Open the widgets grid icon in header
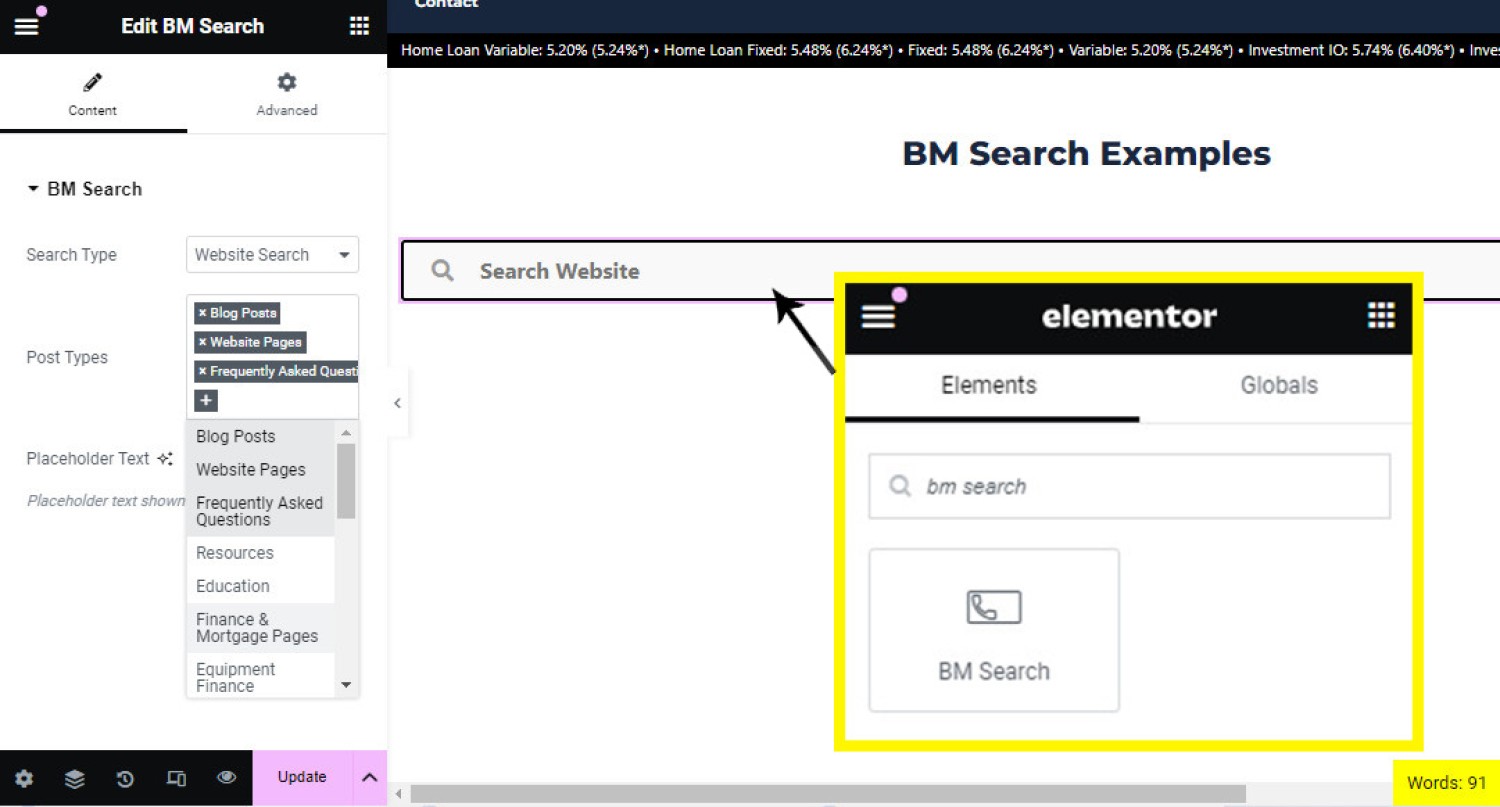 [359, 27]
